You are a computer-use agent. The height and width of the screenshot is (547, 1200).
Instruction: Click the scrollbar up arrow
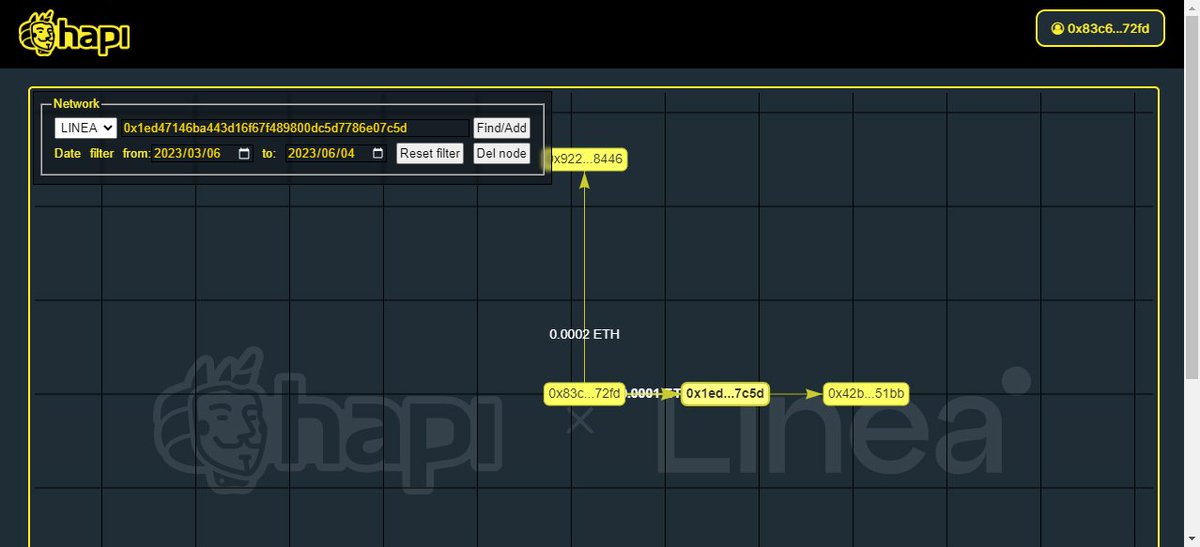1191,8
